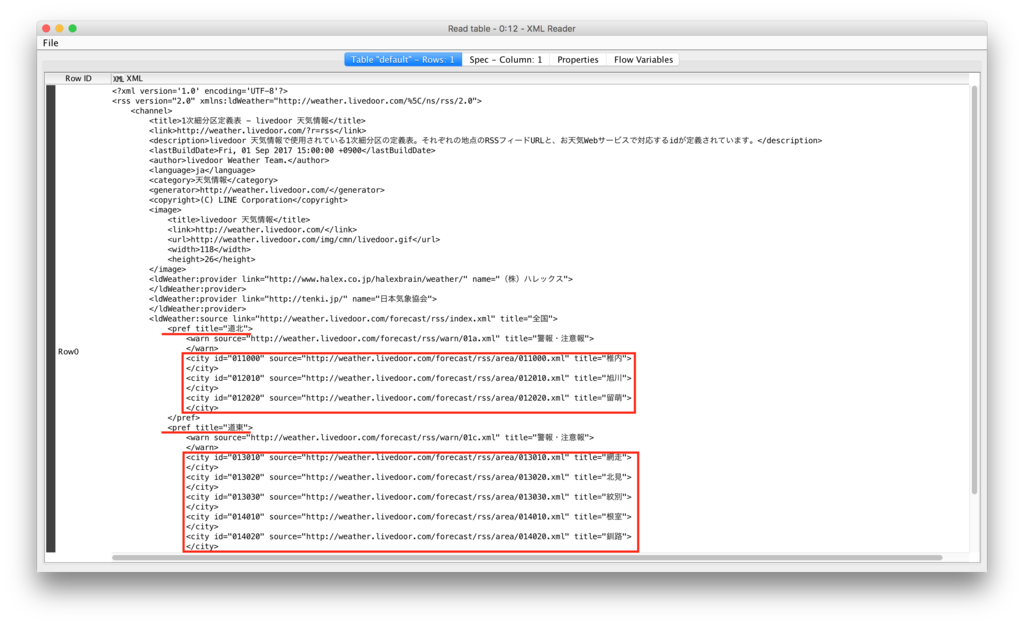
Task: Select the Table "default" – Rows: 1 tab
Action: [x=402, y=59]
